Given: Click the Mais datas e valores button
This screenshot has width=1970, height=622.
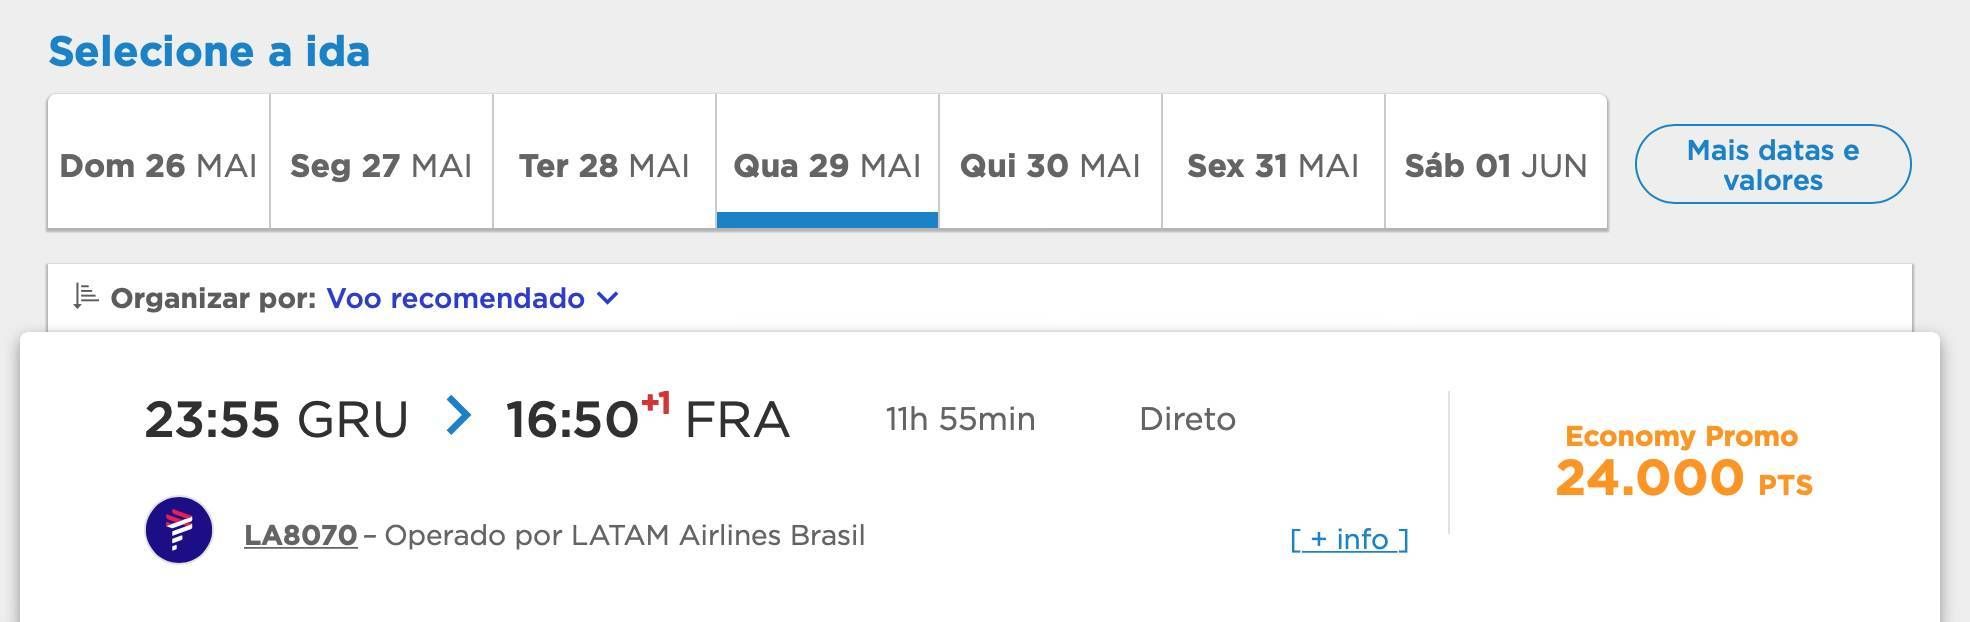Looking at the screenshot, I should tap(1772, 165).
